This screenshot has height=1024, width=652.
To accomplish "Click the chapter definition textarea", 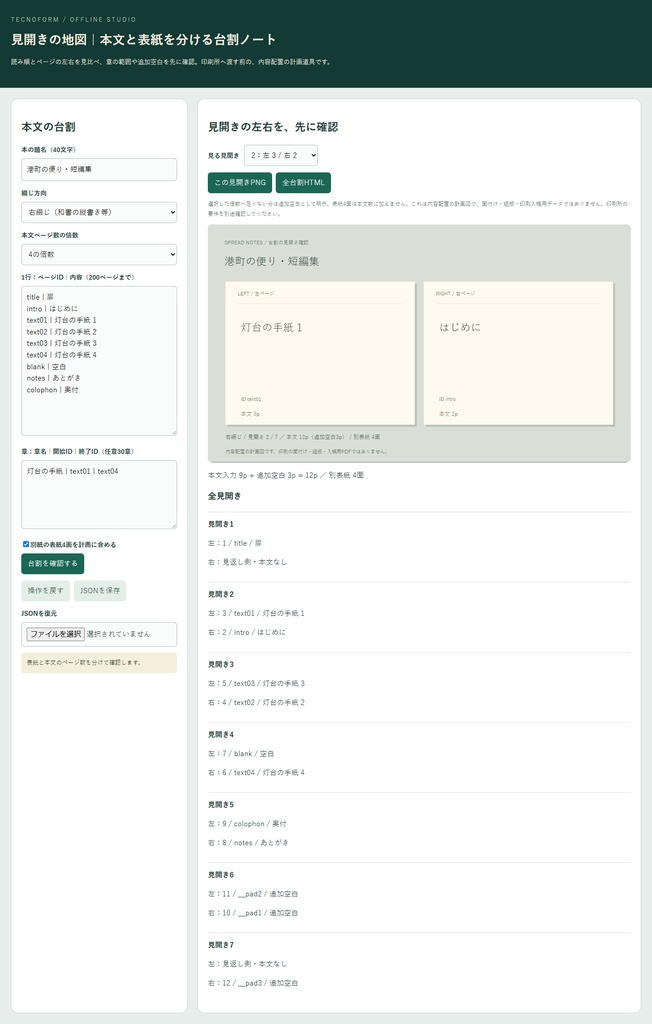I will 99,494.
